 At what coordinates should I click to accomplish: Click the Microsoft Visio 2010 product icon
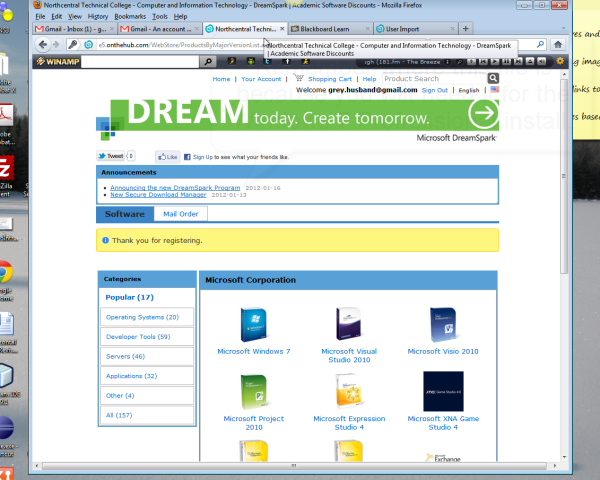click(x=443, y=325)
